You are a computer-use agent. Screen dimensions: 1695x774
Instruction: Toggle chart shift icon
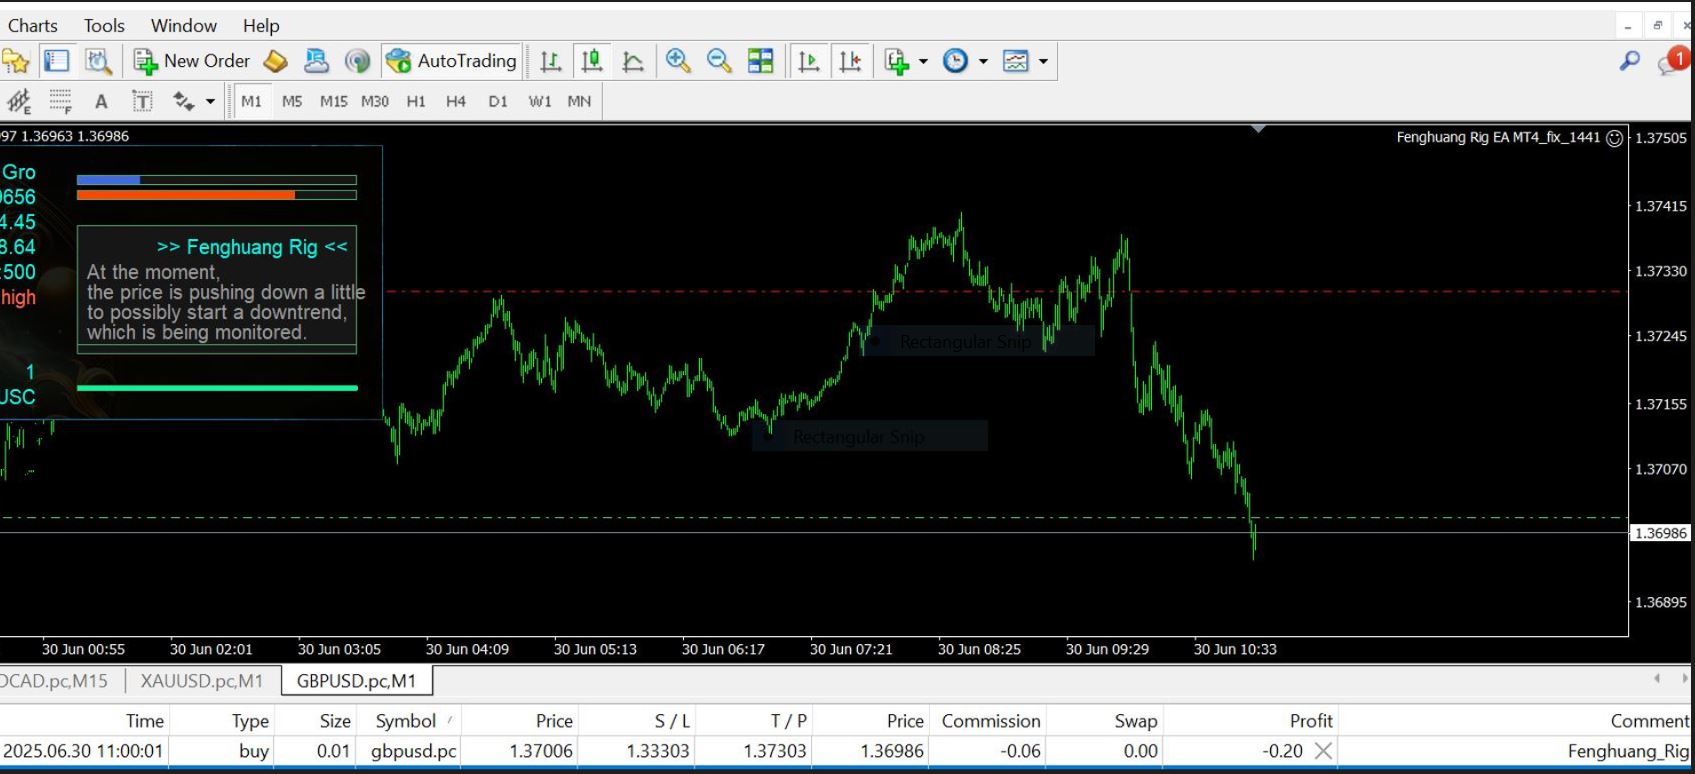point(850,61)
